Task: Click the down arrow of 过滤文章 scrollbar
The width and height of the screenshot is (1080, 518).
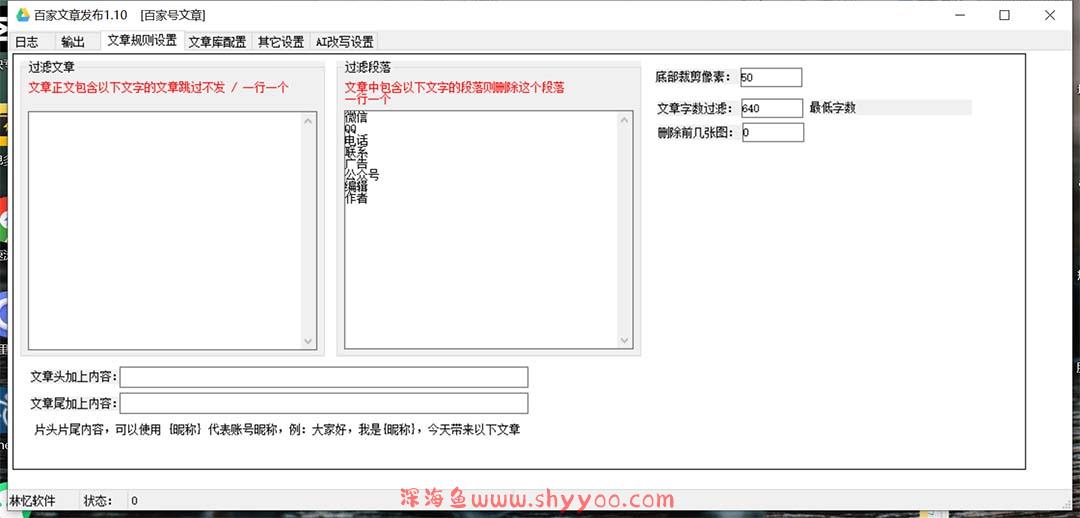Action: [308, 340]
